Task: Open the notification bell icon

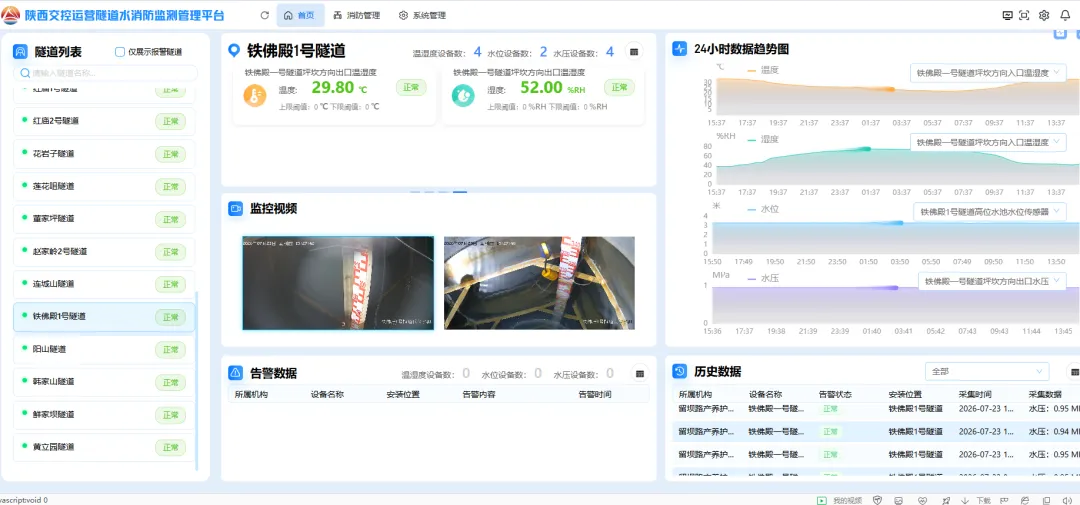Action: click(1066, 15)
